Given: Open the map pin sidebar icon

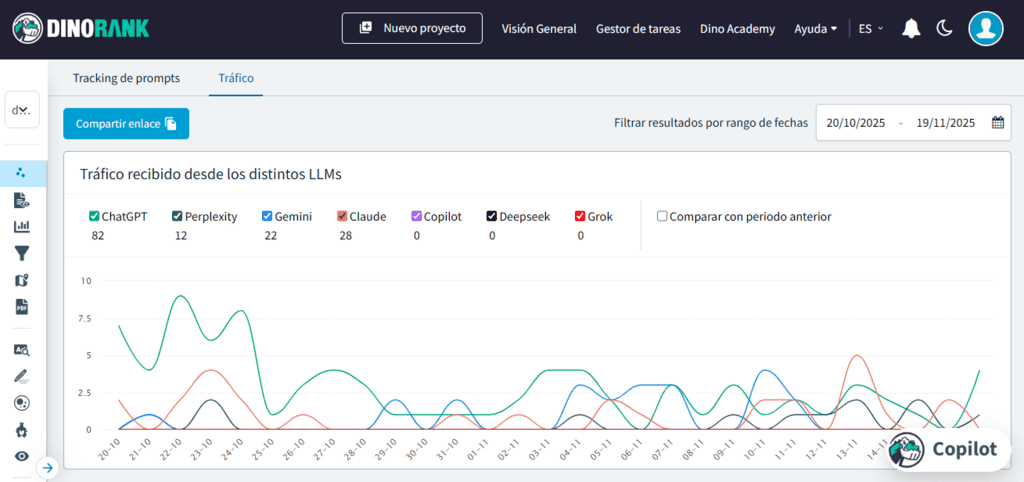Looking at the screenshot, I should pos(22,280).
